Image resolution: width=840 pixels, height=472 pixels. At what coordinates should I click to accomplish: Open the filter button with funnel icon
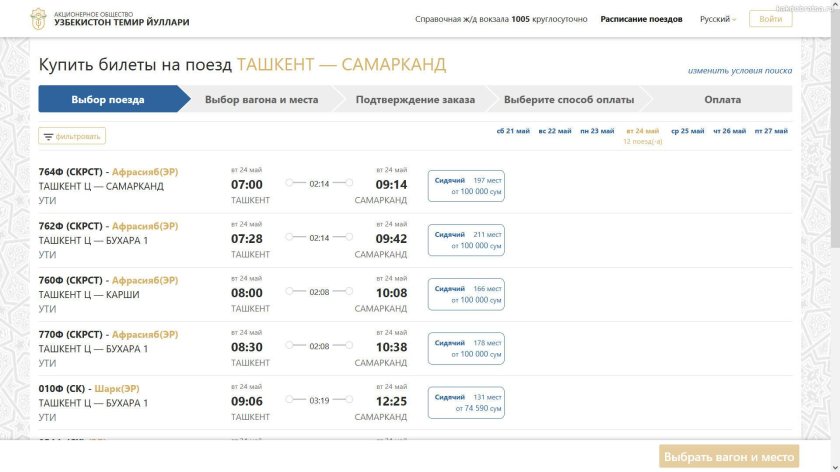(72, 136)
